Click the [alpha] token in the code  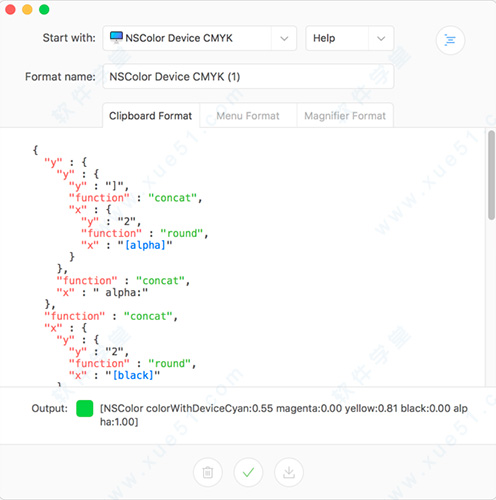pos(145,245)
